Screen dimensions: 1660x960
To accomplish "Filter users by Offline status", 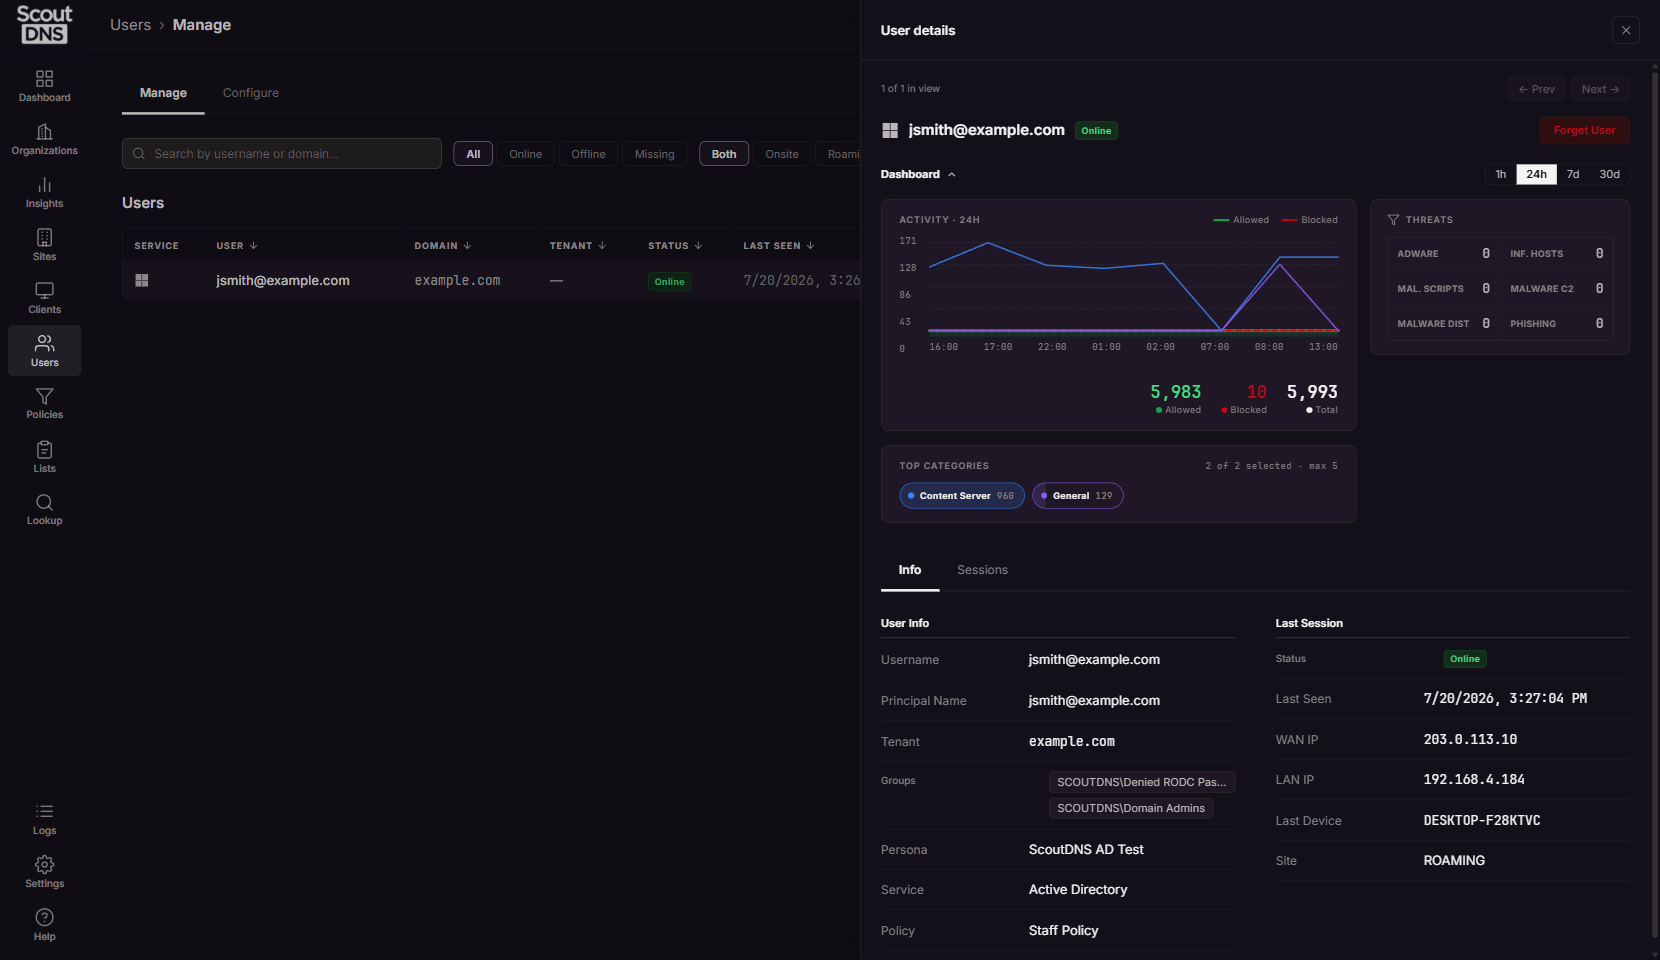I will pos(588,154).
